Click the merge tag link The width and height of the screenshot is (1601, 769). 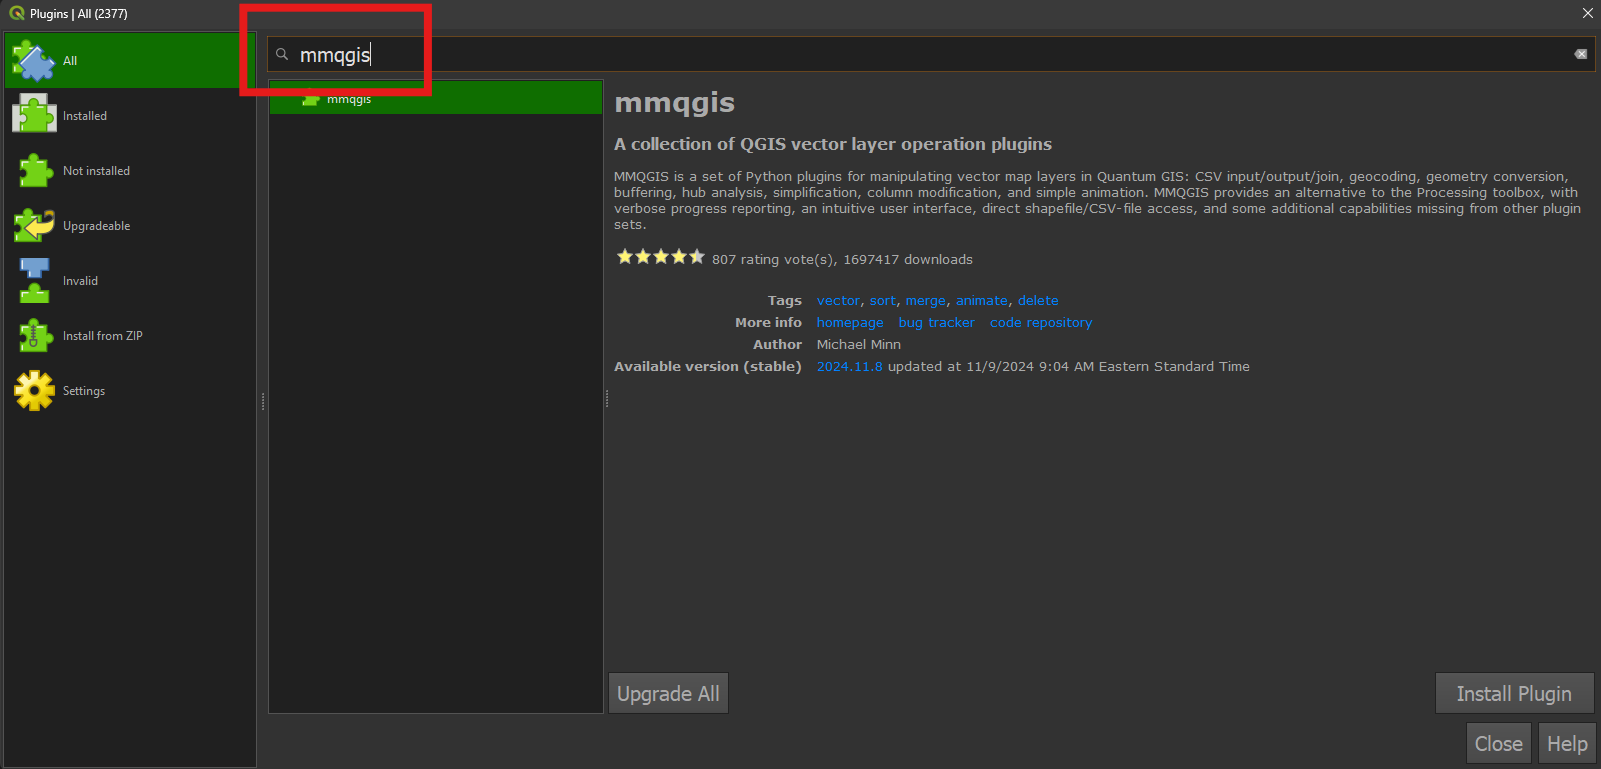(926, 300)
